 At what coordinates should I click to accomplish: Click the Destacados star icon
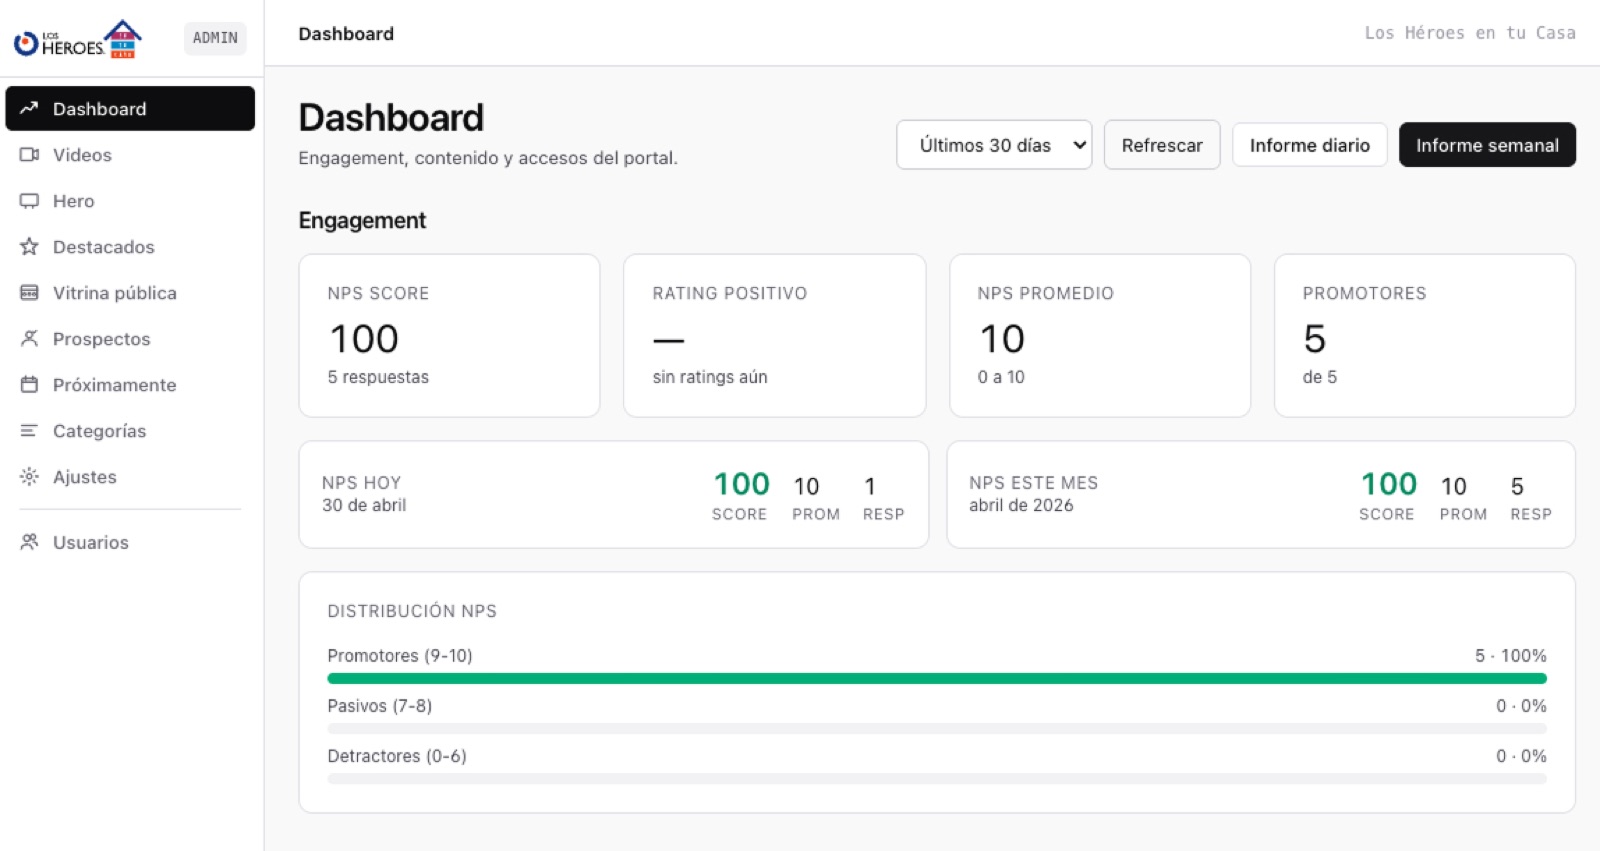pyautogui.click(x=29, y=246)
